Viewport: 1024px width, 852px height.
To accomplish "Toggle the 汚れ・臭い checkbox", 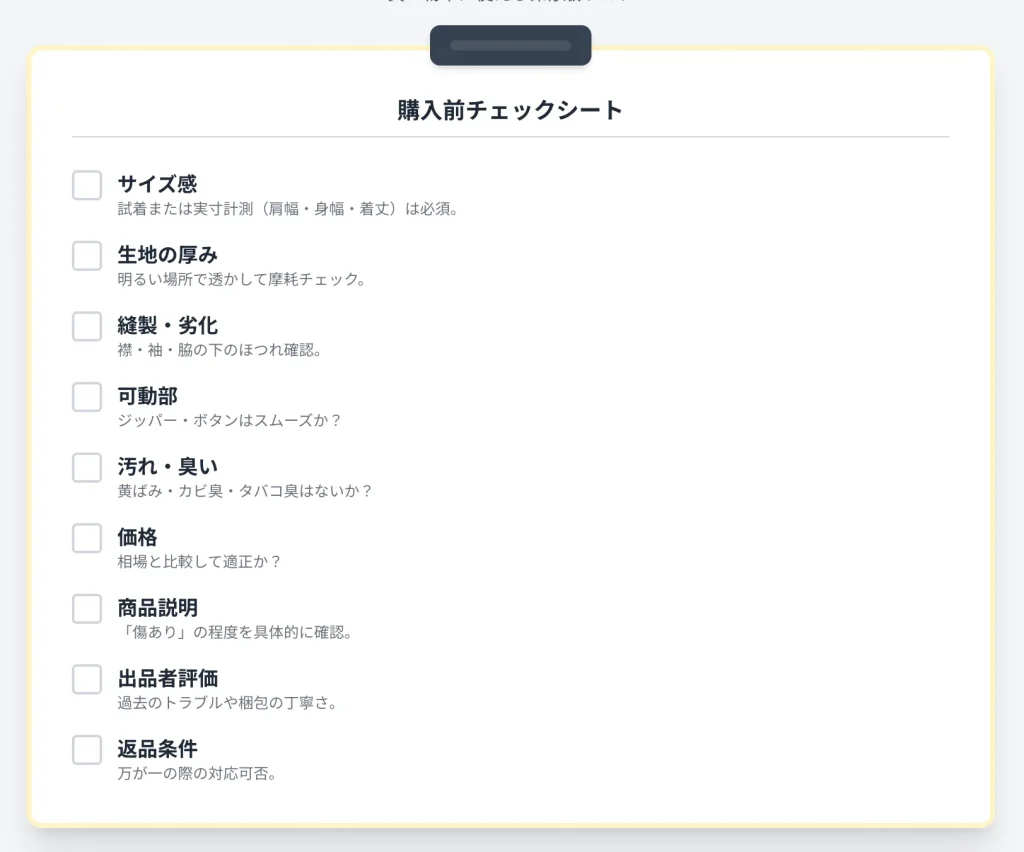I will pyautogui.click(x=87, y=467).
